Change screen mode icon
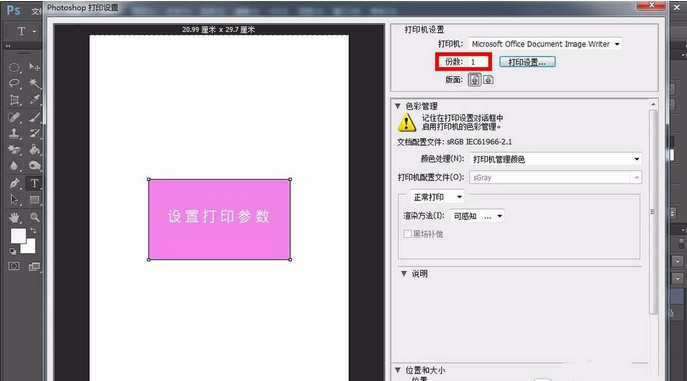 [x=34, y=266]
